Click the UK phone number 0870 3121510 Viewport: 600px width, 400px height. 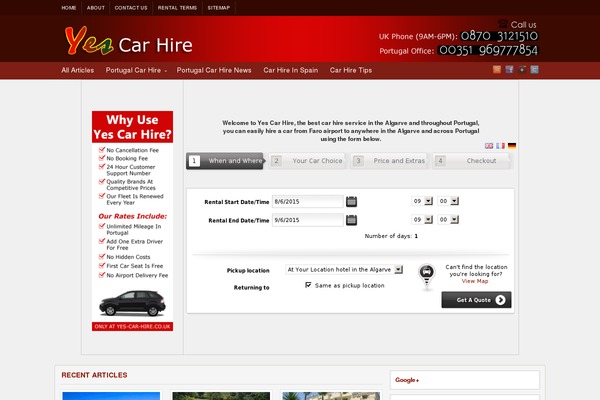point(499,36)
